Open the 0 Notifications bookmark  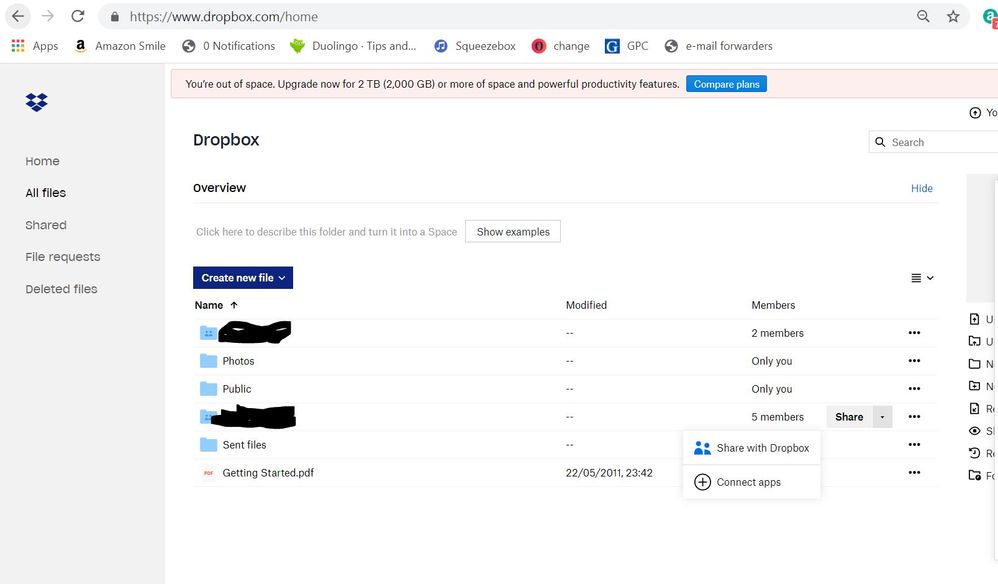point(228,46)
